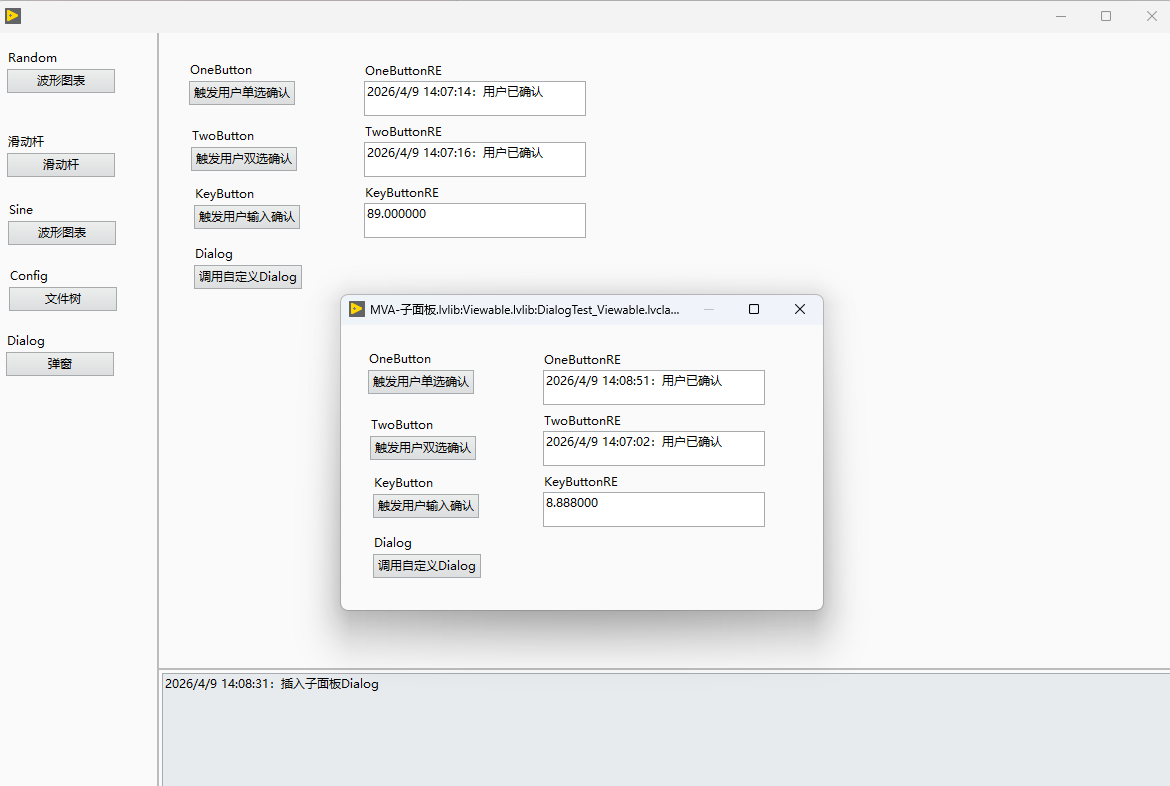
Task: Open the 滑动杆 slider panel
Action: [61, 165]
